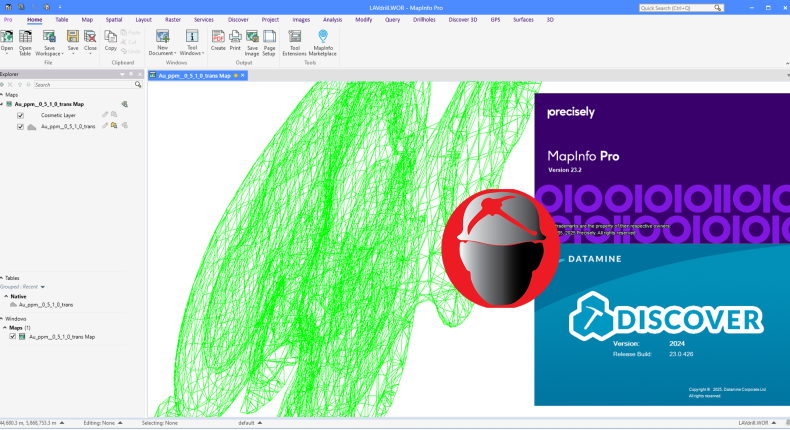Image resolution: width=790 pixels, height=430 pixels.
Task: Open the Editing: None dropdown in status bar
Action: click(x=120, y=423)
